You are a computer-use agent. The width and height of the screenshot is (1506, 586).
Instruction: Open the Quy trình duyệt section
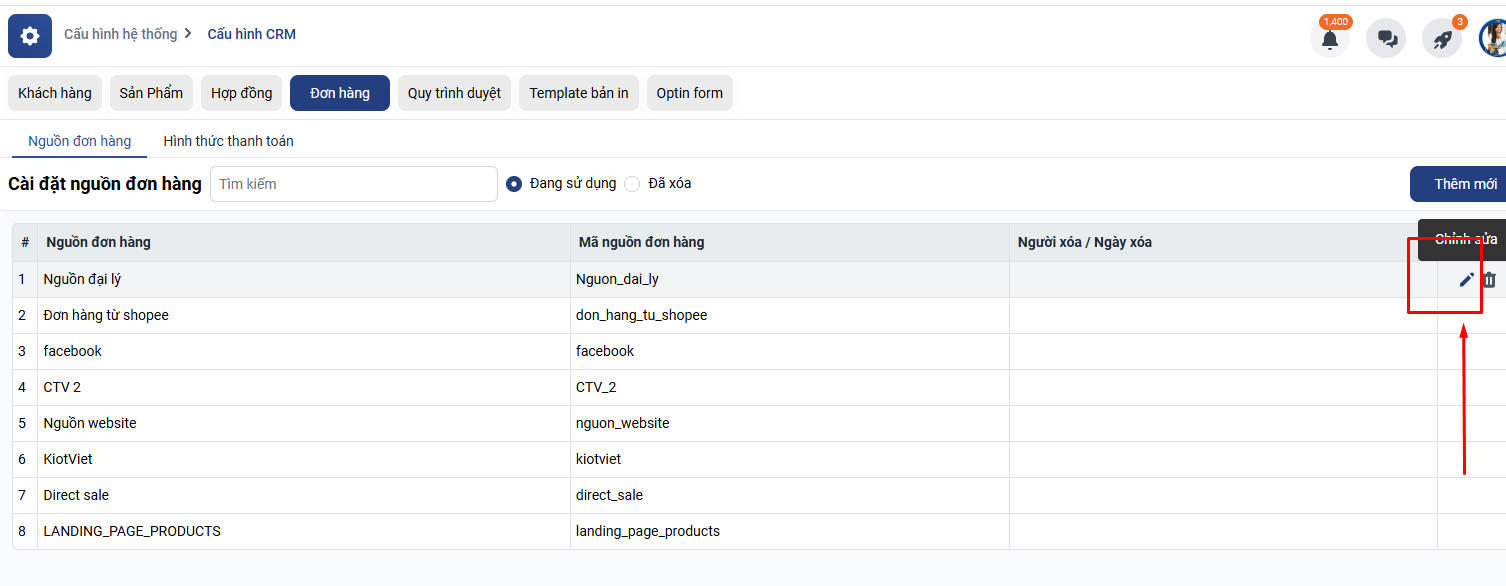click(454, 93)
